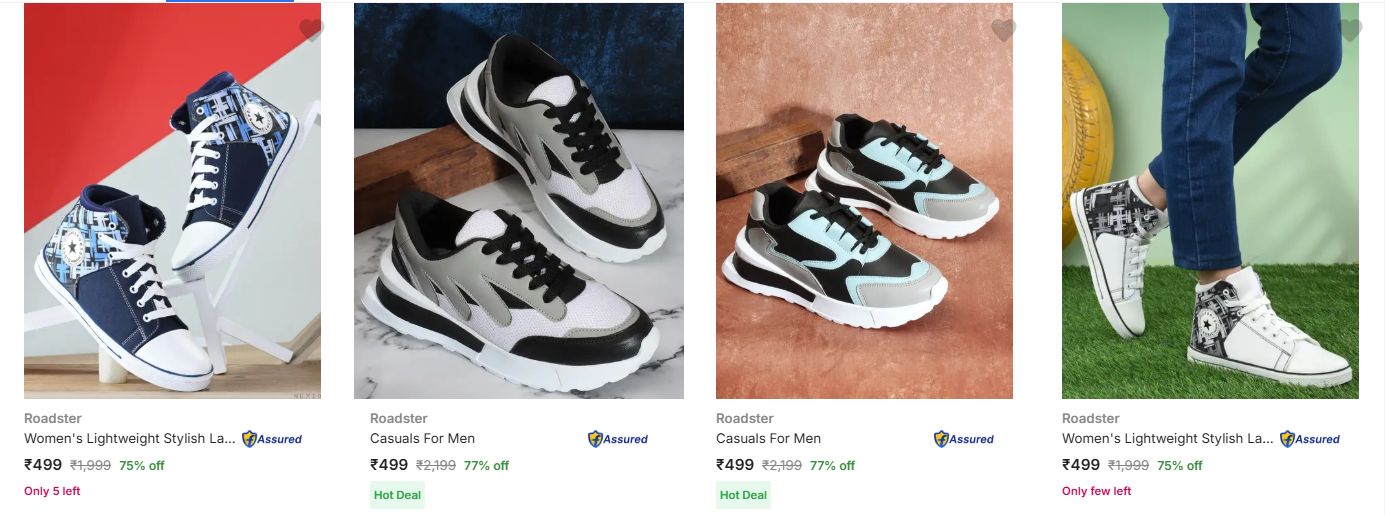Click Assured badge for grey and white Casuals
The image size is (1385, 515).
point(618,439)
